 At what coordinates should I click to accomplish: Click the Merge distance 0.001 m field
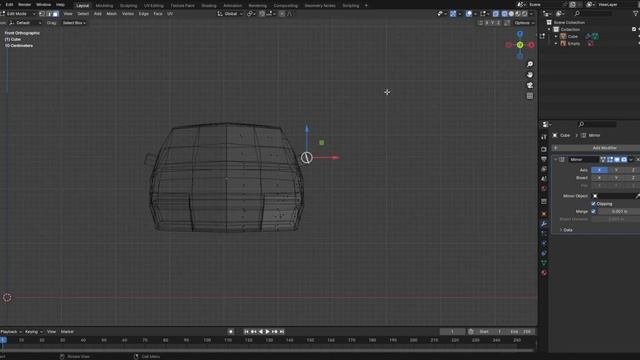619,211
